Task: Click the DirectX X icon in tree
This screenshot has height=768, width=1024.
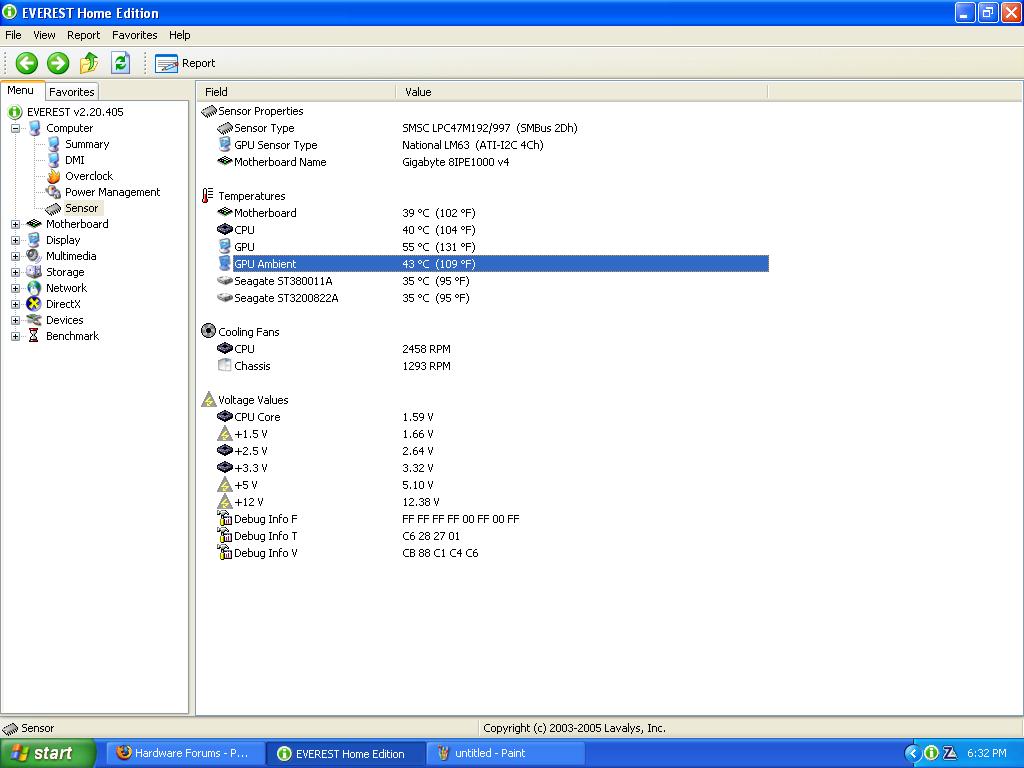Action: (x=33, y=304)
